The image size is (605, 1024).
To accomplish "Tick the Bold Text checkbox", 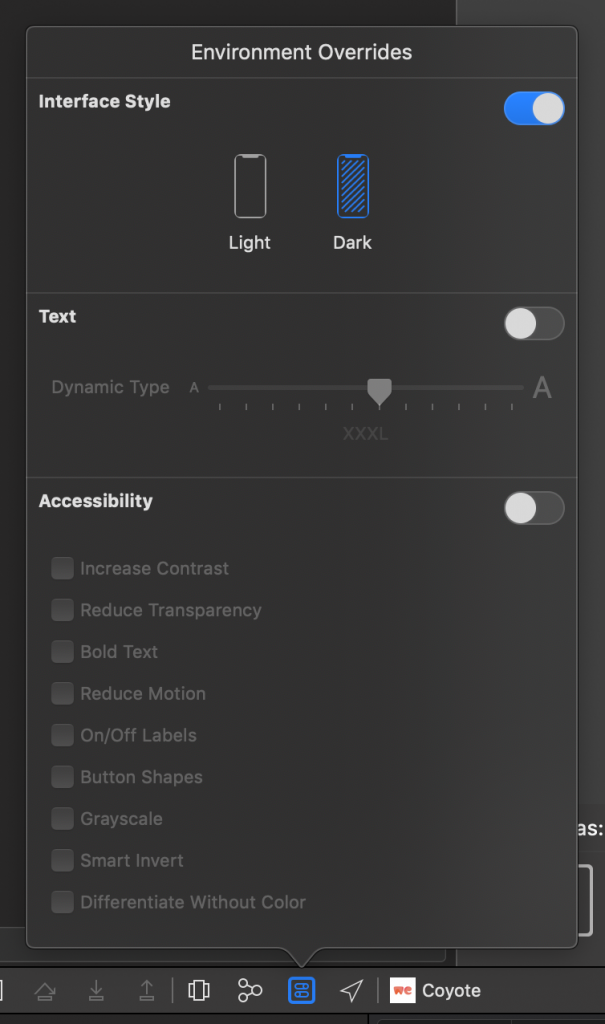I will coord(63,652).
